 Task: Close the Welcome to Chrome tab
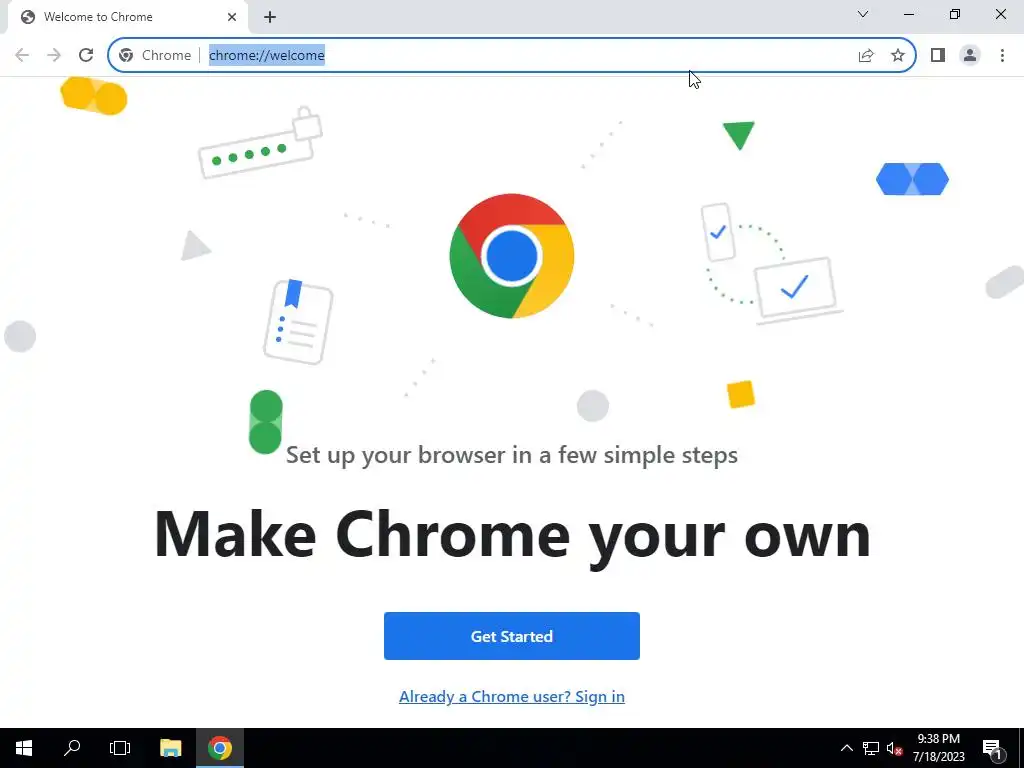click(x=232, y=17)
